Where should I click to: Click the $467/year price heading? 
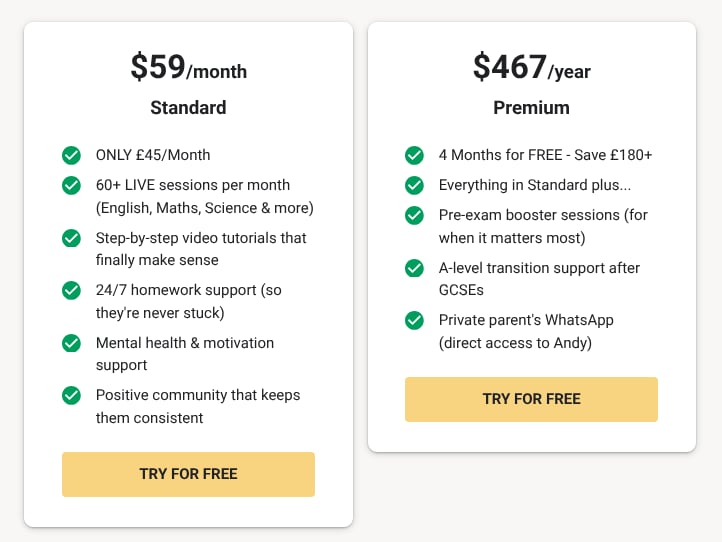[x=531, y=68]
